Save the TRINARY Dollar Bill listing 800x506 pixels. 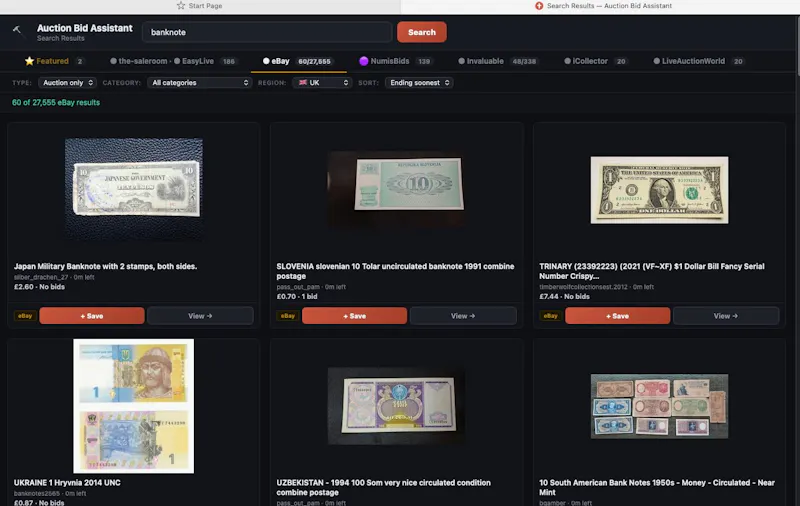point(617,316)
